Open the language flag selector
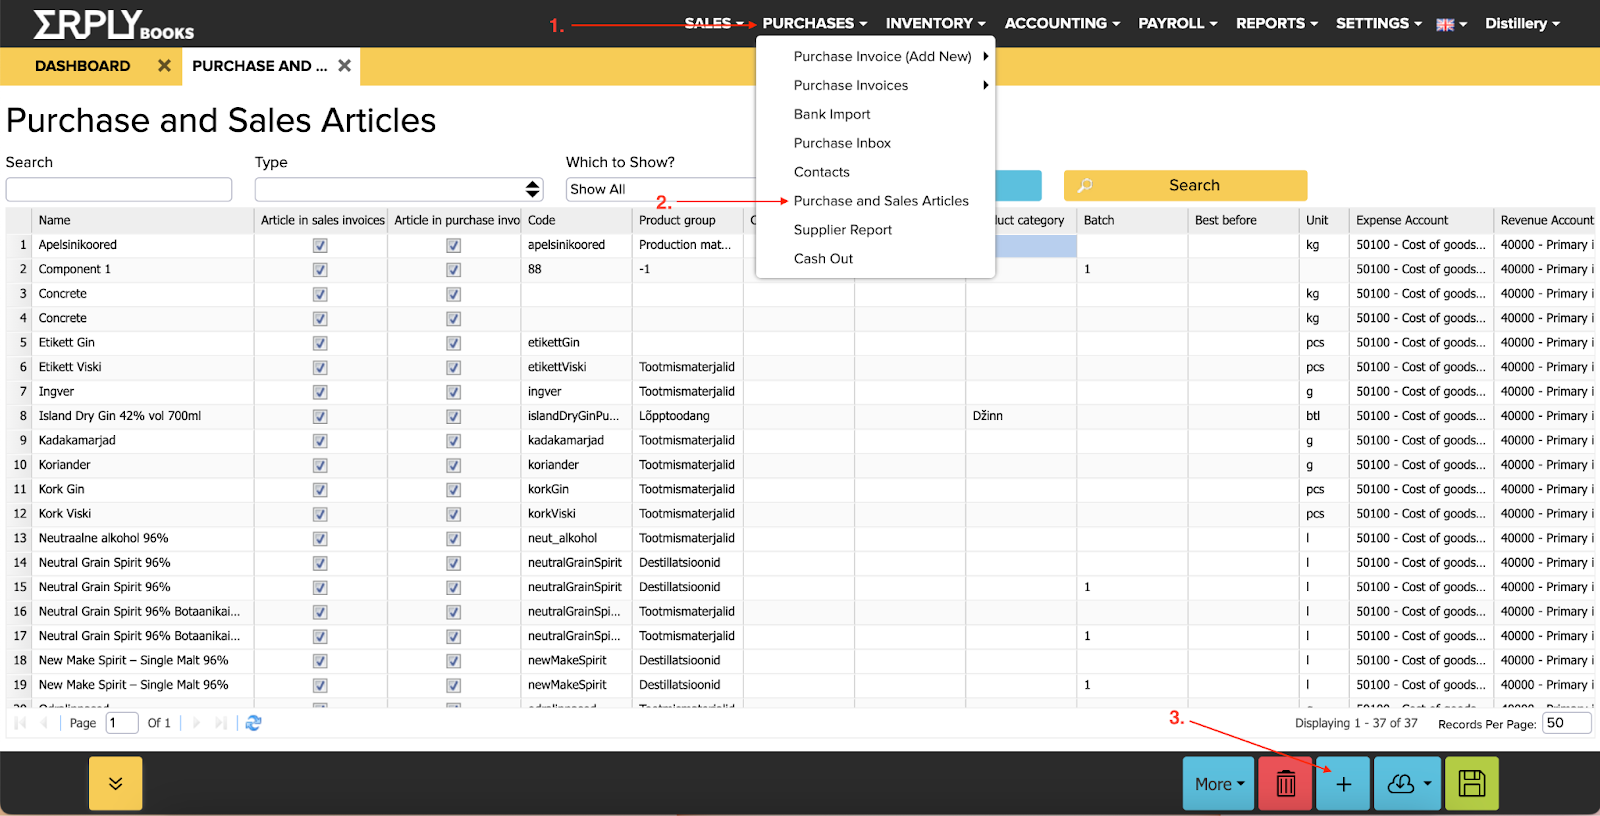Image resolution: width=1600 pixels, height=816 pixels. tap(1451, 24)
